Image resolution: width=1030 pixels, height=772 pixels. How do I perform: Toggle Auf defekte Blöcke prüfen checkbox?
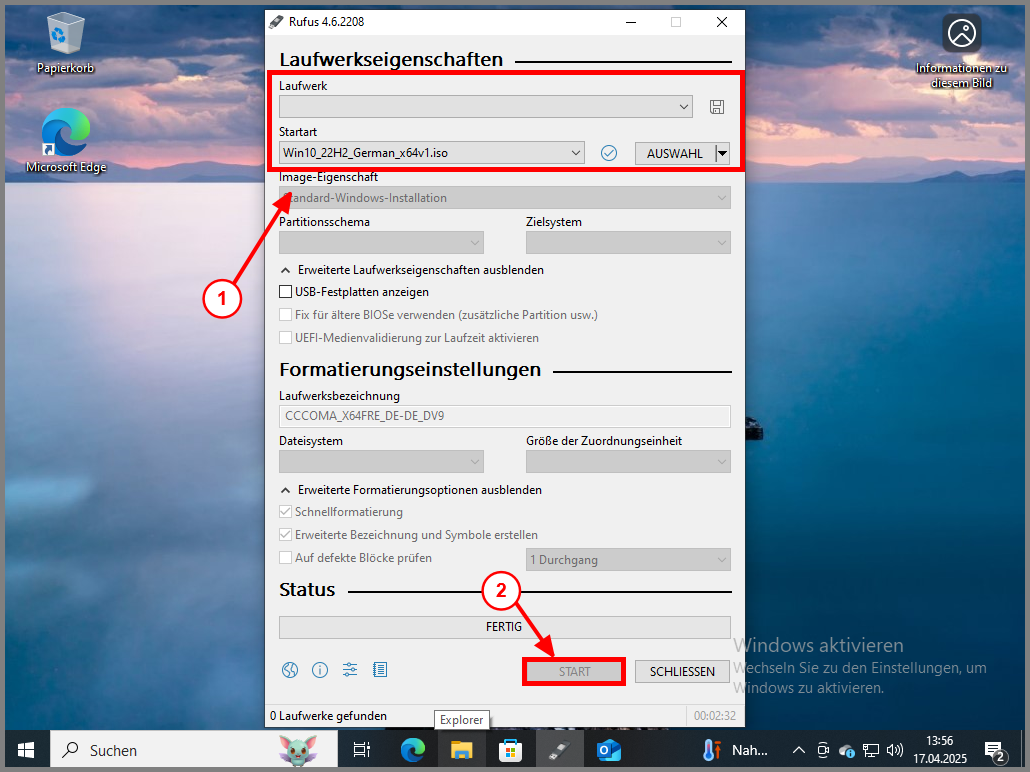pyautogui.click(x=286, y=558)
